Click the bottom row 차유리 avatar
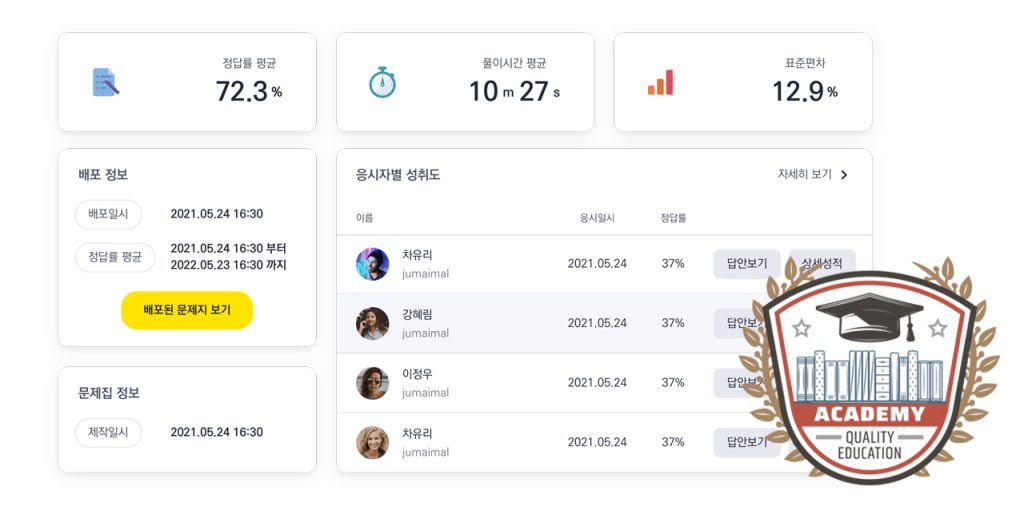 [372, 442]
